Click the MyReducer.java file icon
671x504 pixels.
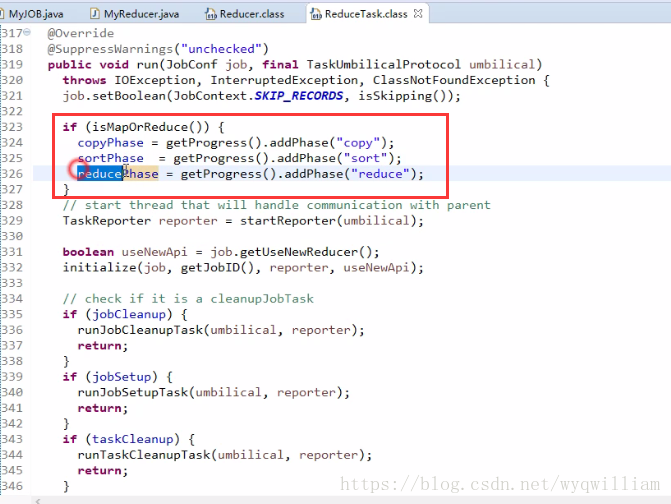click(95, 14)
